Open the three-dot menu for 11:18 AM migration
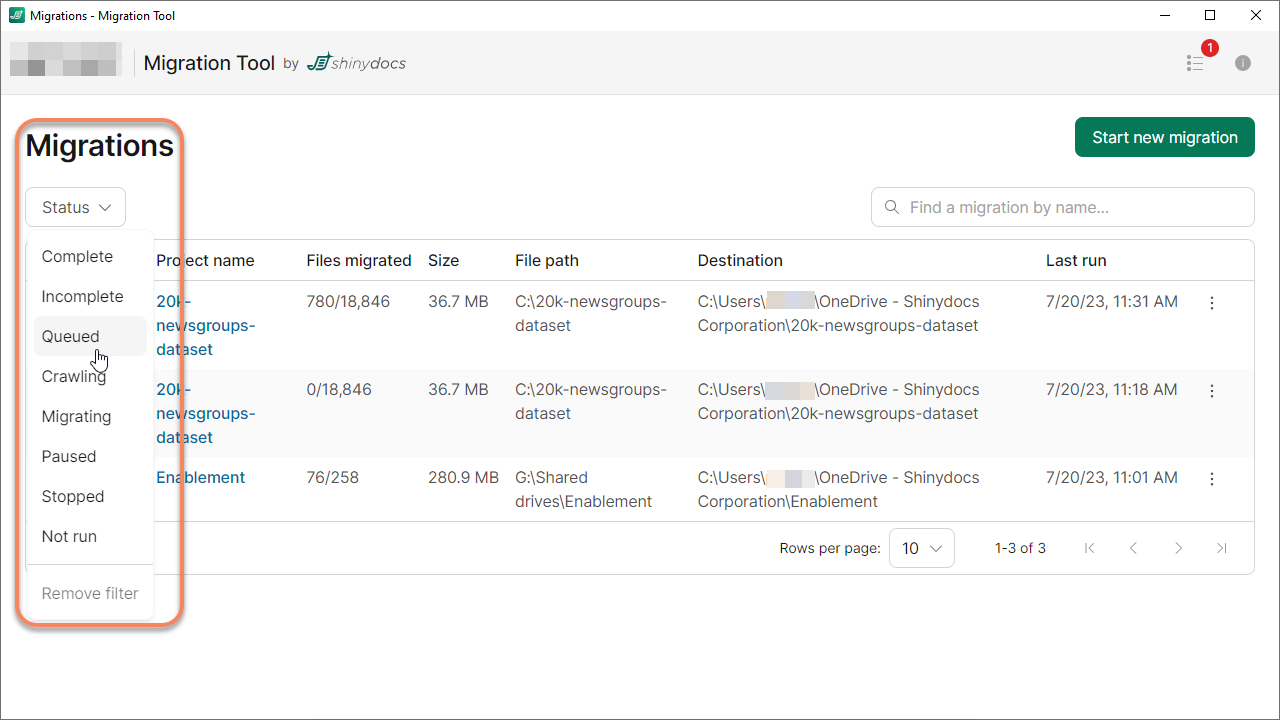1280x720 pixels. point(1212,391)
